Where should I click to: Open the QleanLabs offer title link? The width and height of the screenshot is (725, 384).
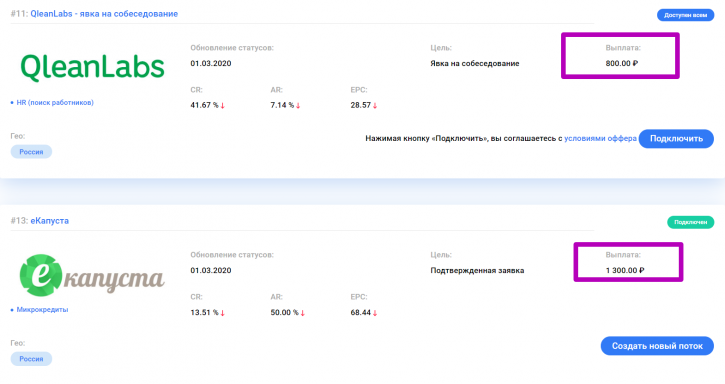pos(104,14)
